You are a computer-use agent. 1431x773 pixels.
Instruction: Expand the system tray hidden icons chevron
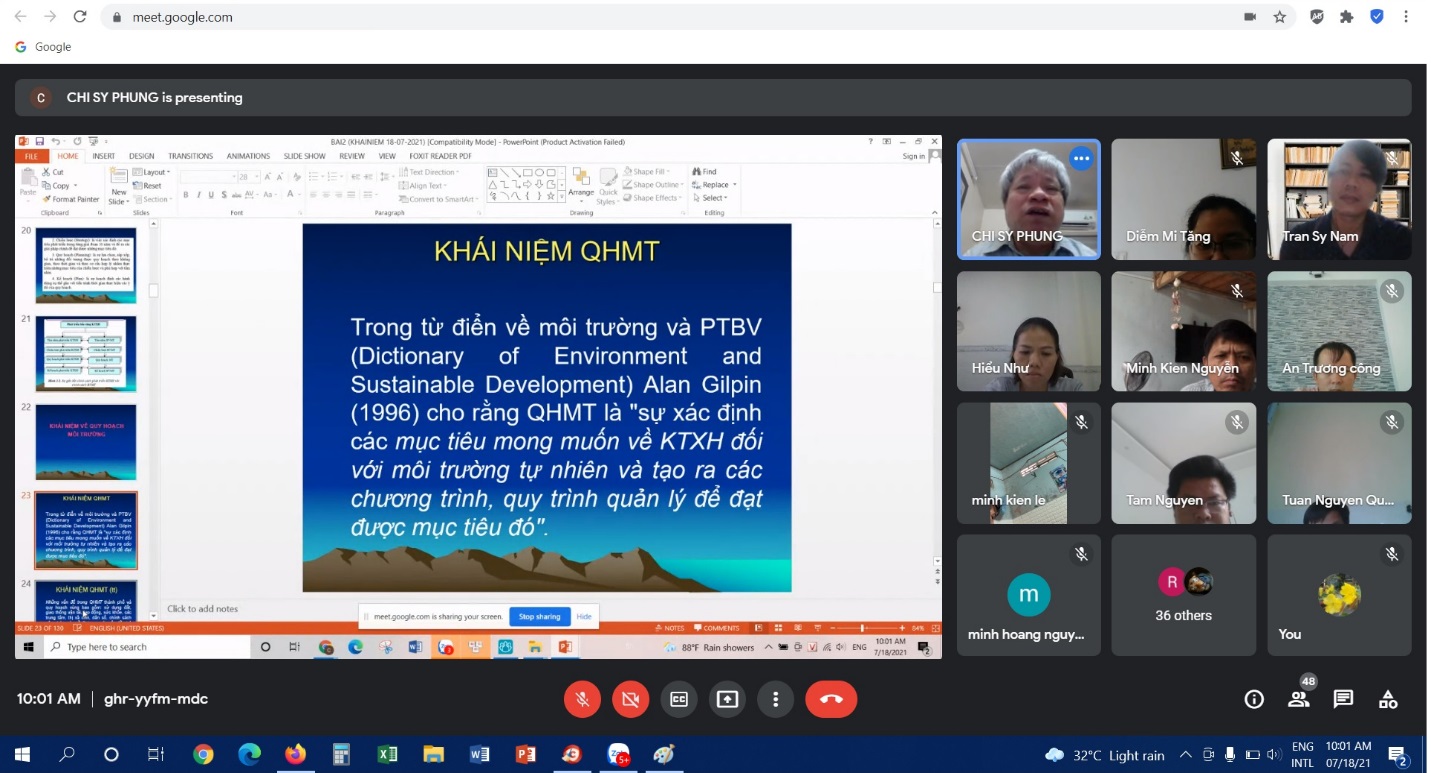coord(1186,755)
